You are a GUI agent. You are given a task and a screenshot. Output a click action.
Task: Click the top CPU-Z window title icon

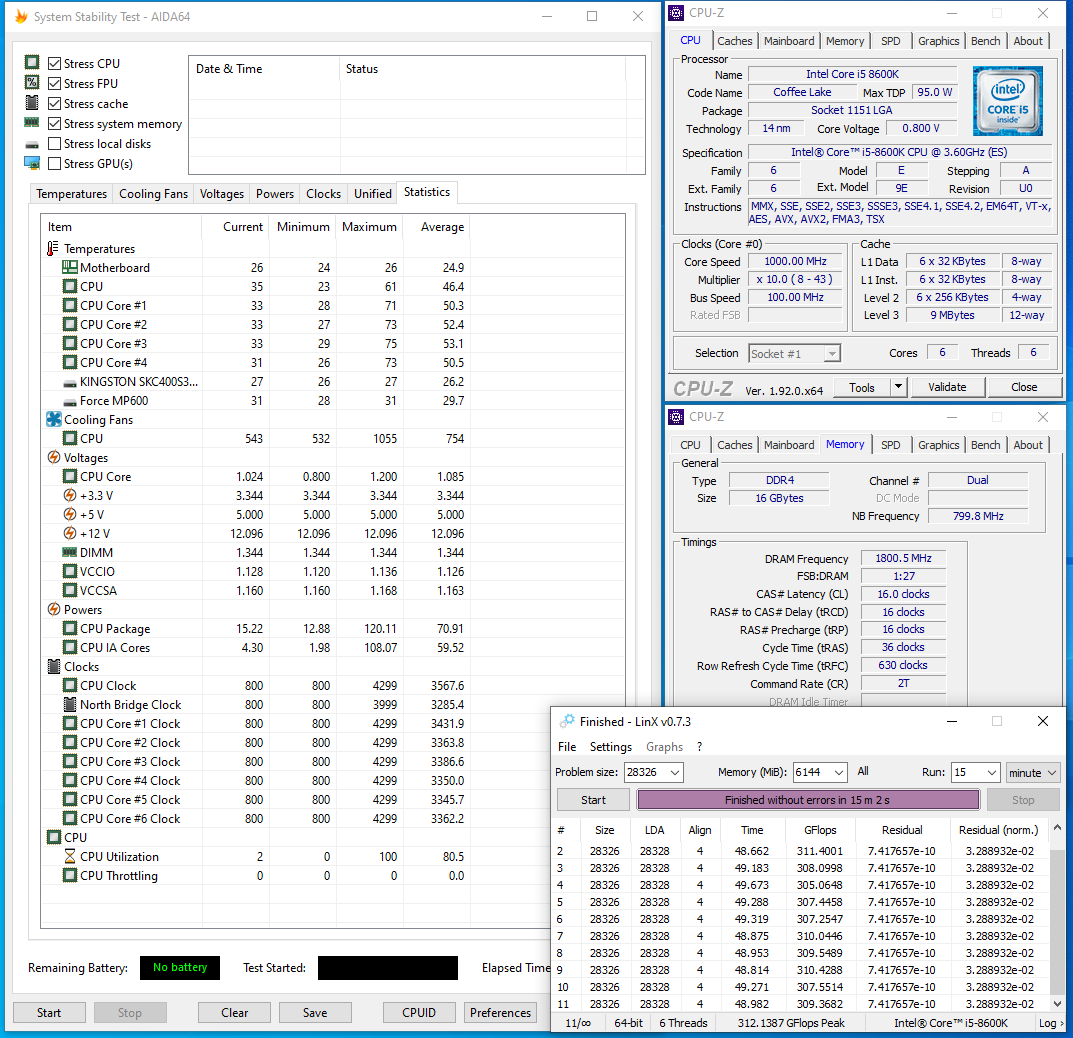point(676,13)
